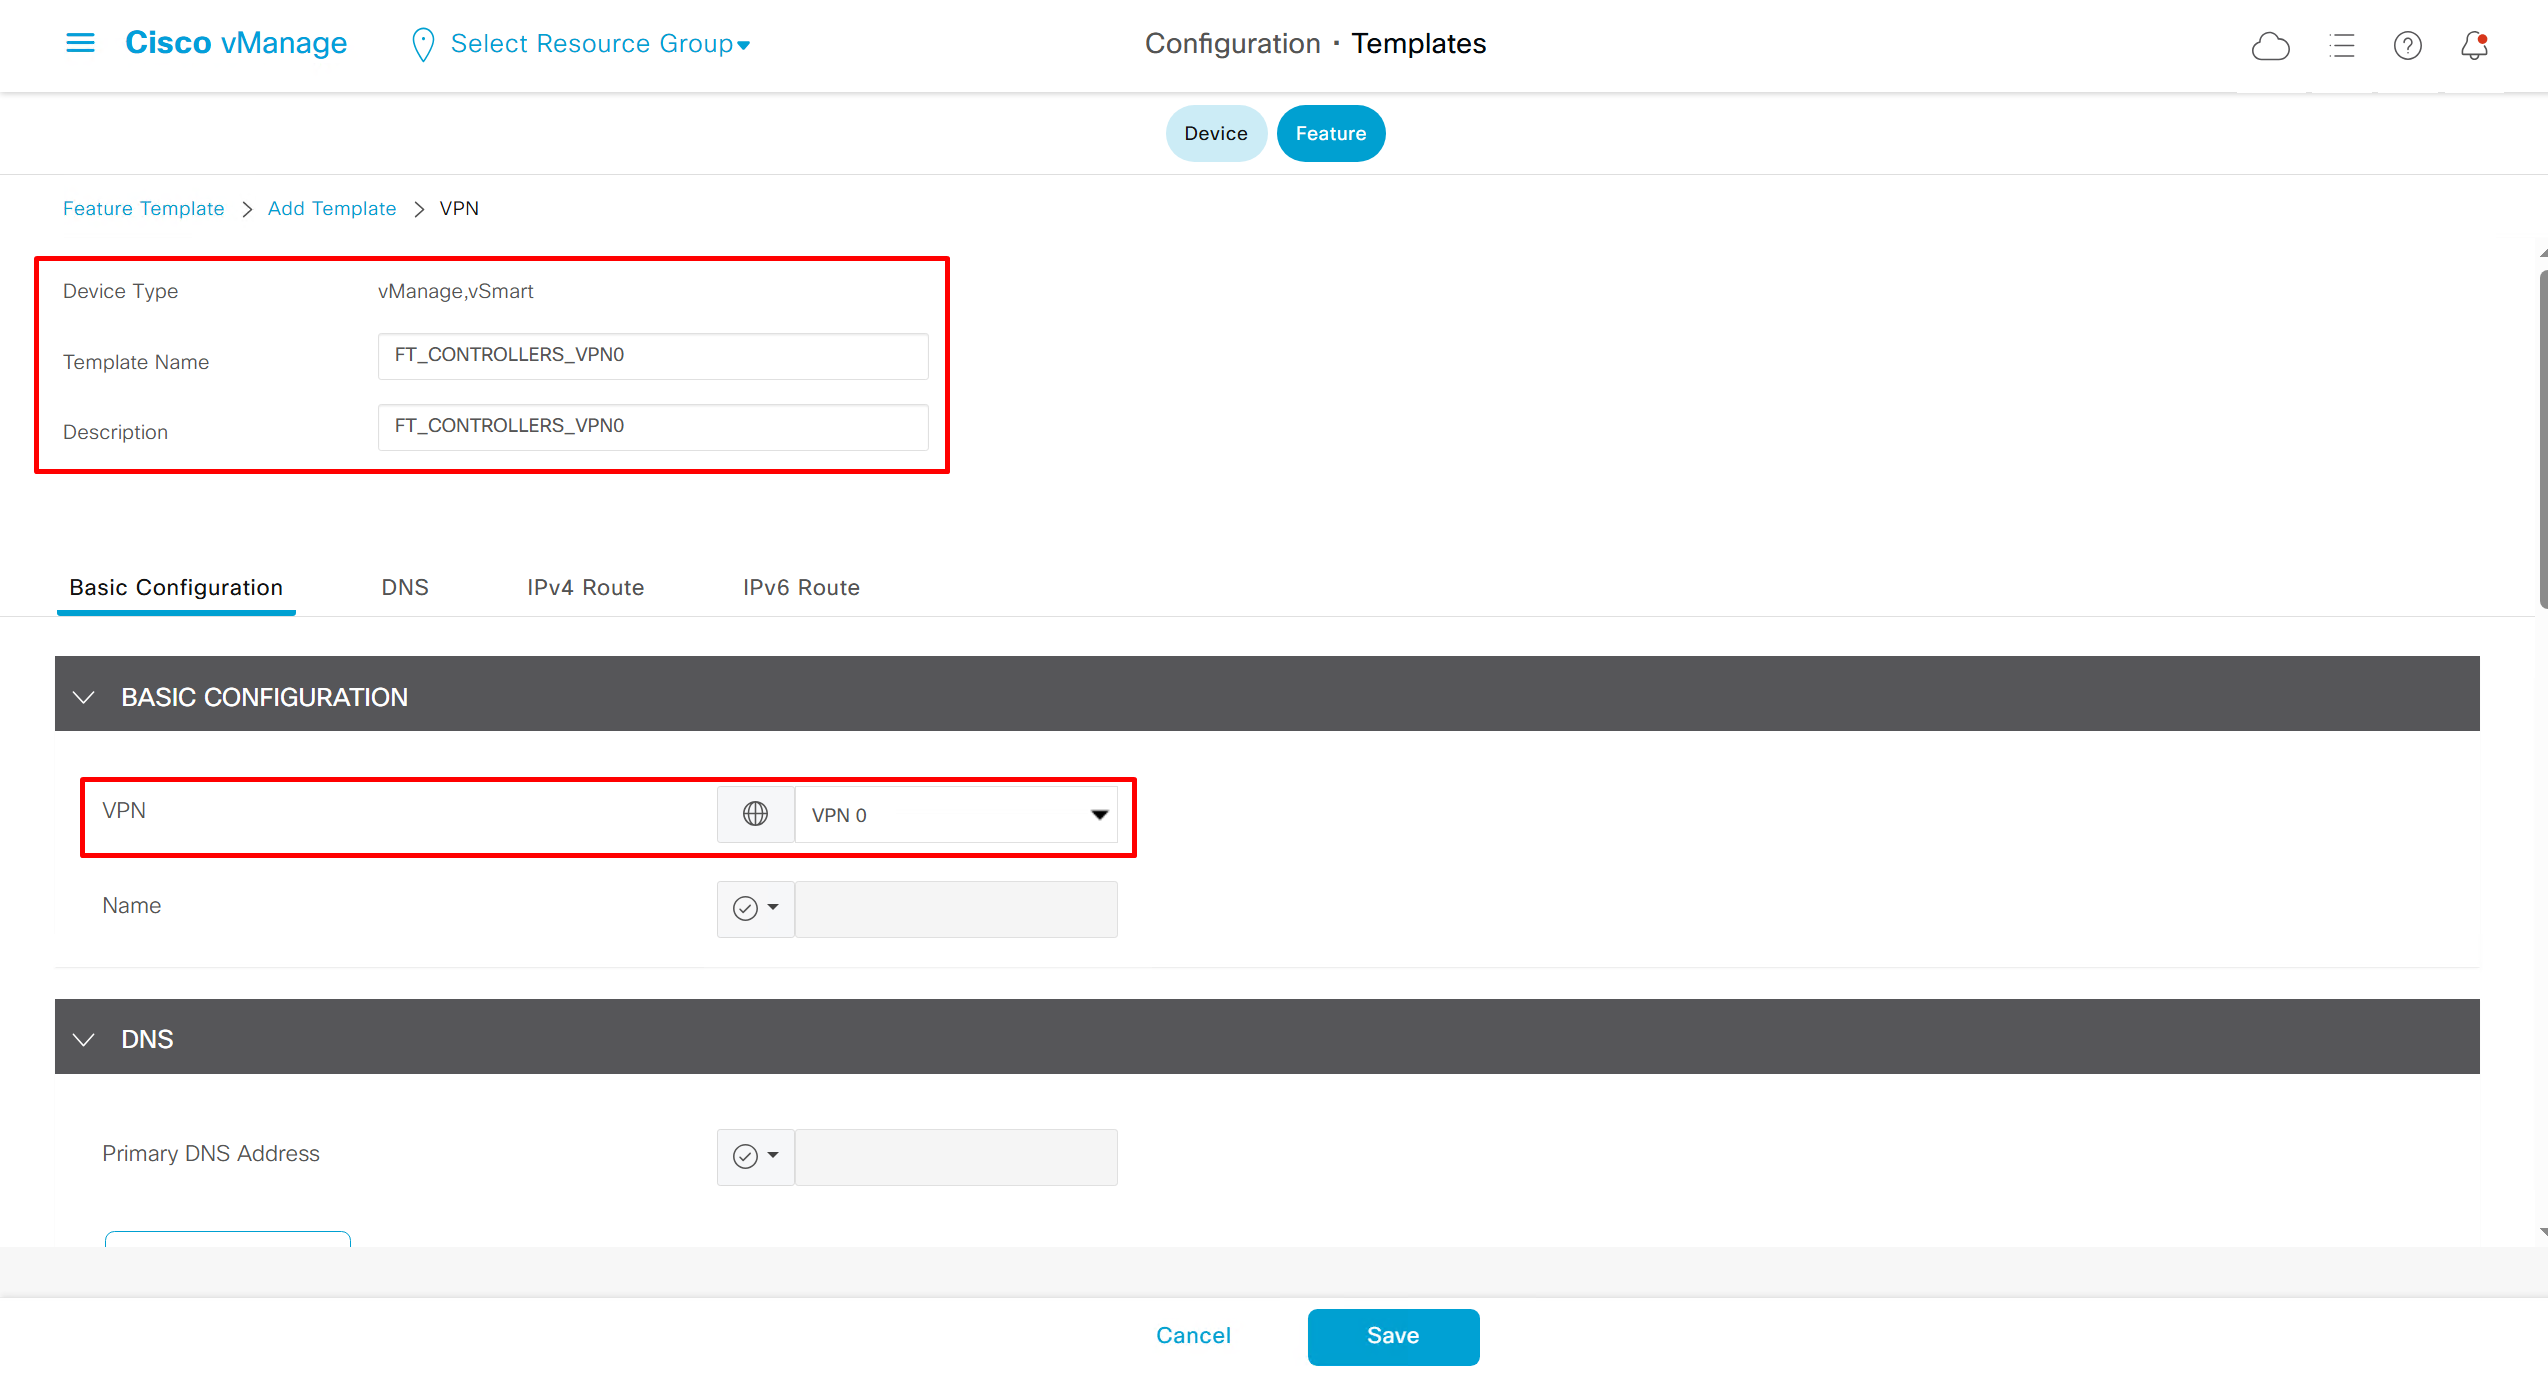Open the notifications bell

2474,46
